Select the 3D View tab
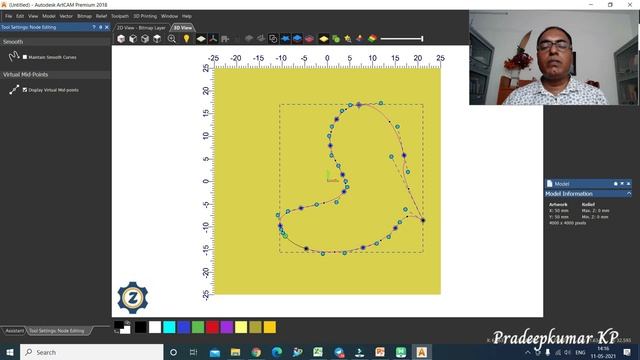 tap(182, 28)
